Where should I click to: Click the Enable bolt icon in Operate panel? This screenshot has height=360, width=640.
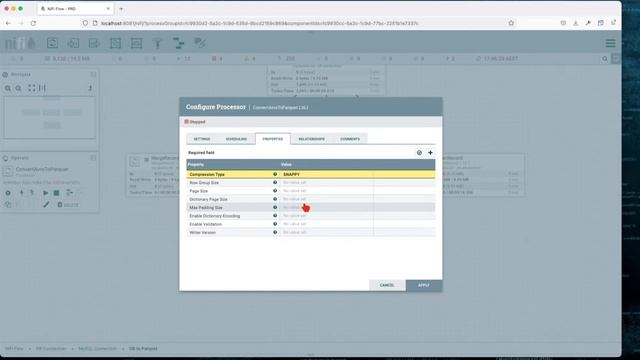[x=22, y=193]
